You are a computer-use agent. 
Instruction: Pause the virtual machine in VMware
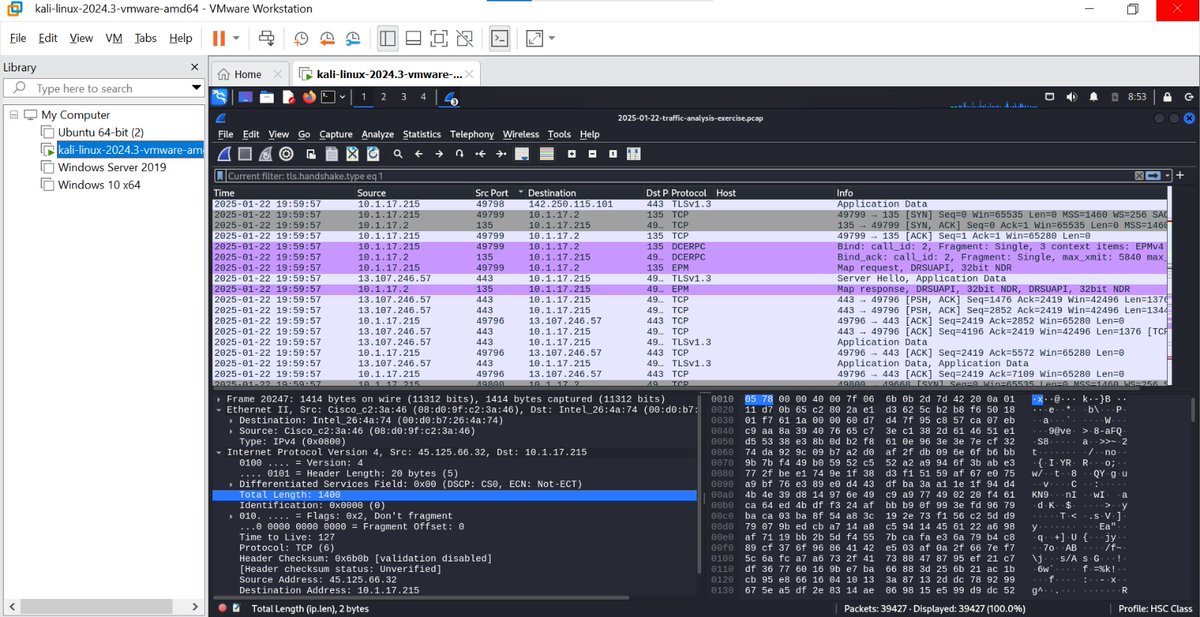coord(219,38)
